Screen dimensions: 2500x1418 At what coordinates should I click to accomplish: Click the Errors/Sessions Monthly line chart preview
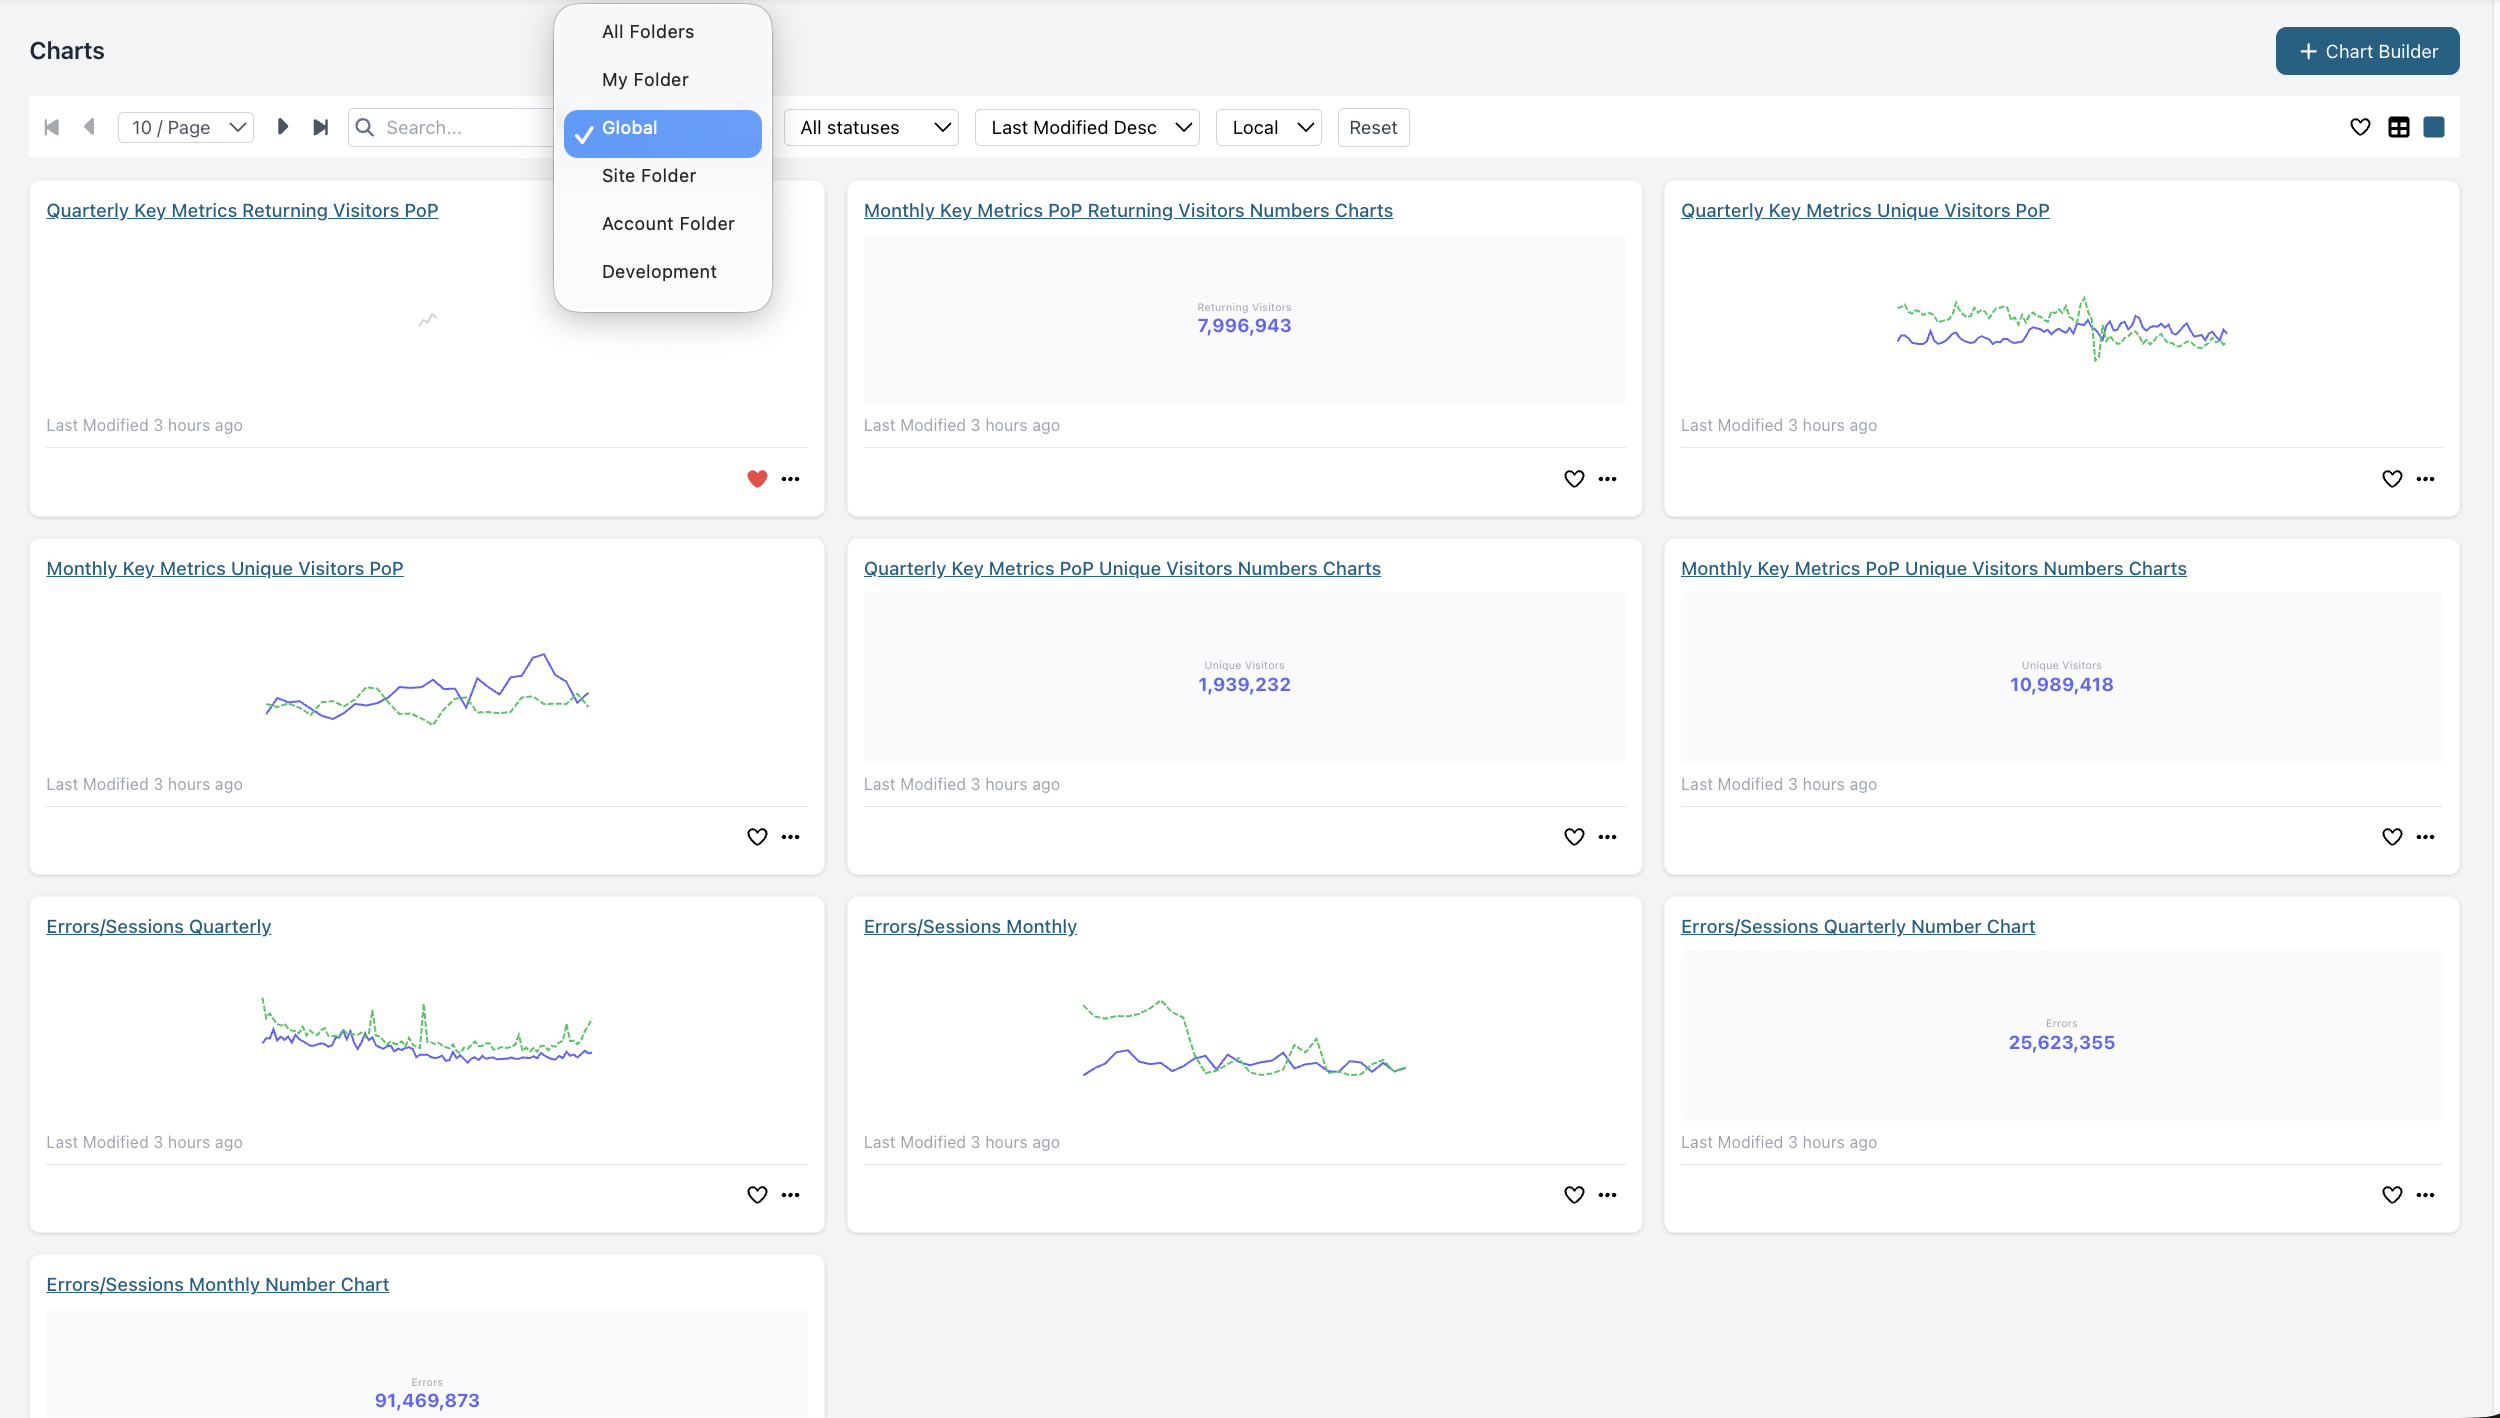(x=1244, y=1037)
